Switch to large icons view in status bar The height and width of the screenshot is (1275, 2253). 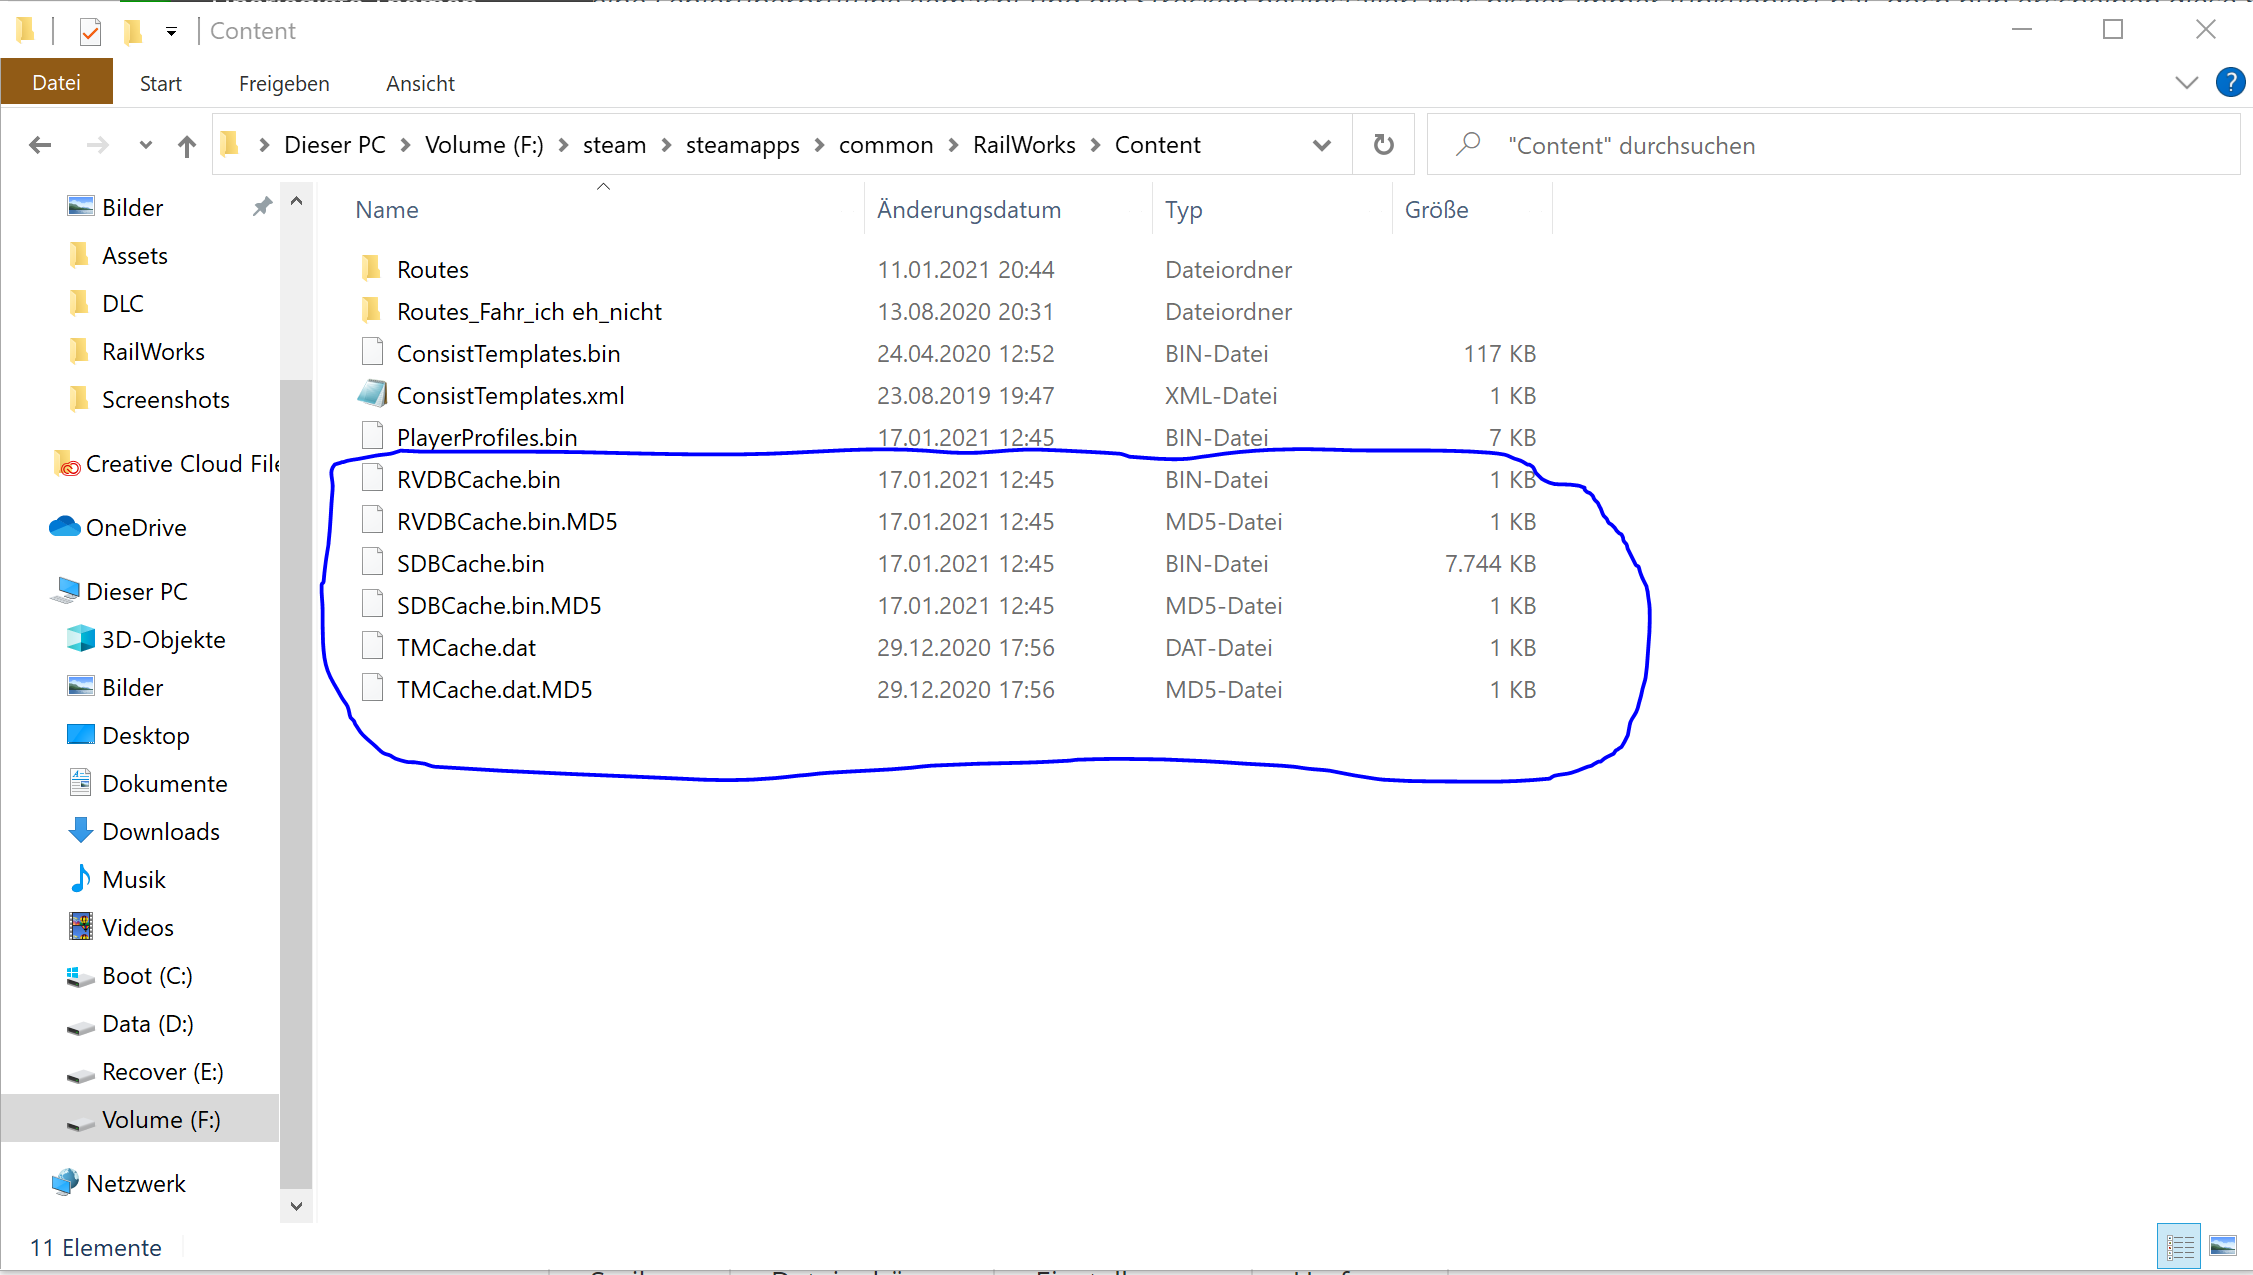click(2223, 1245)
